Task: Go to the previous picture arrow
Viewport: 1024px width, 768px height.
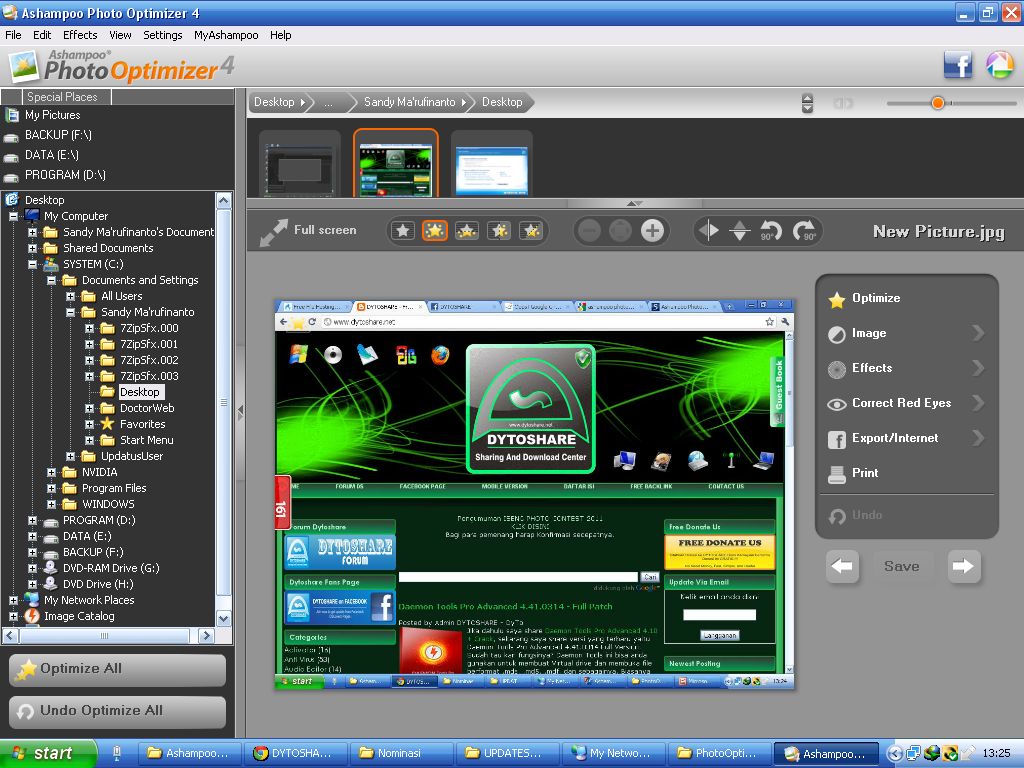Action: click(x=842, y=566)
